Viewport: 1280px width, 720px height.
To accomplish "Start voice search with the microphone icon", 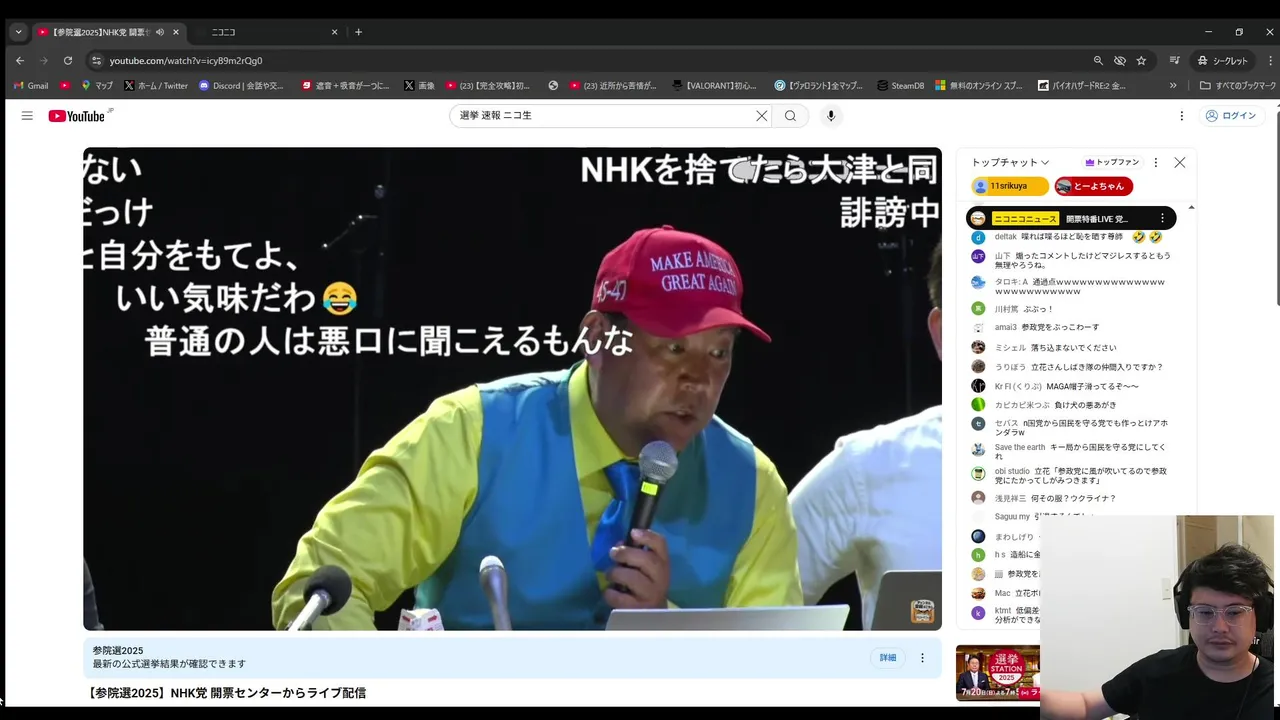I will (x=830, y=116).
